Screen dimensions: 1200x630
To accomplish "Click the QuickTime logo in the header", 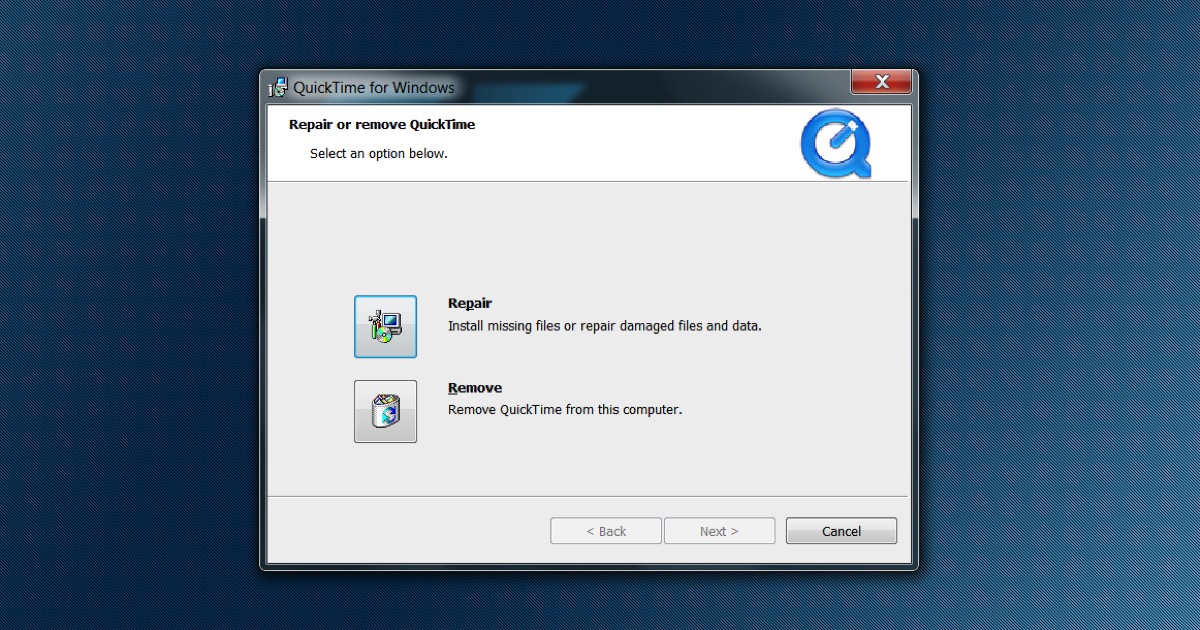I will [836, 143].
